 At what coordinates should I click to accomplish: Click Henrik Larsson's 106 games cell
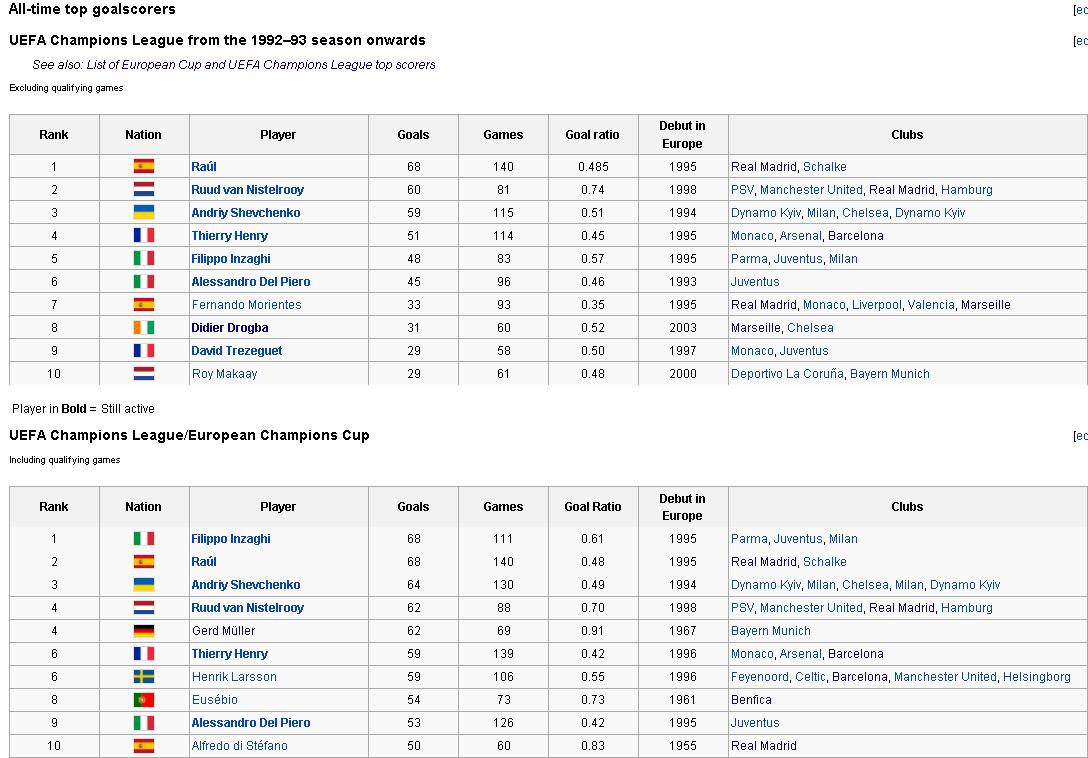click(503, 677)
